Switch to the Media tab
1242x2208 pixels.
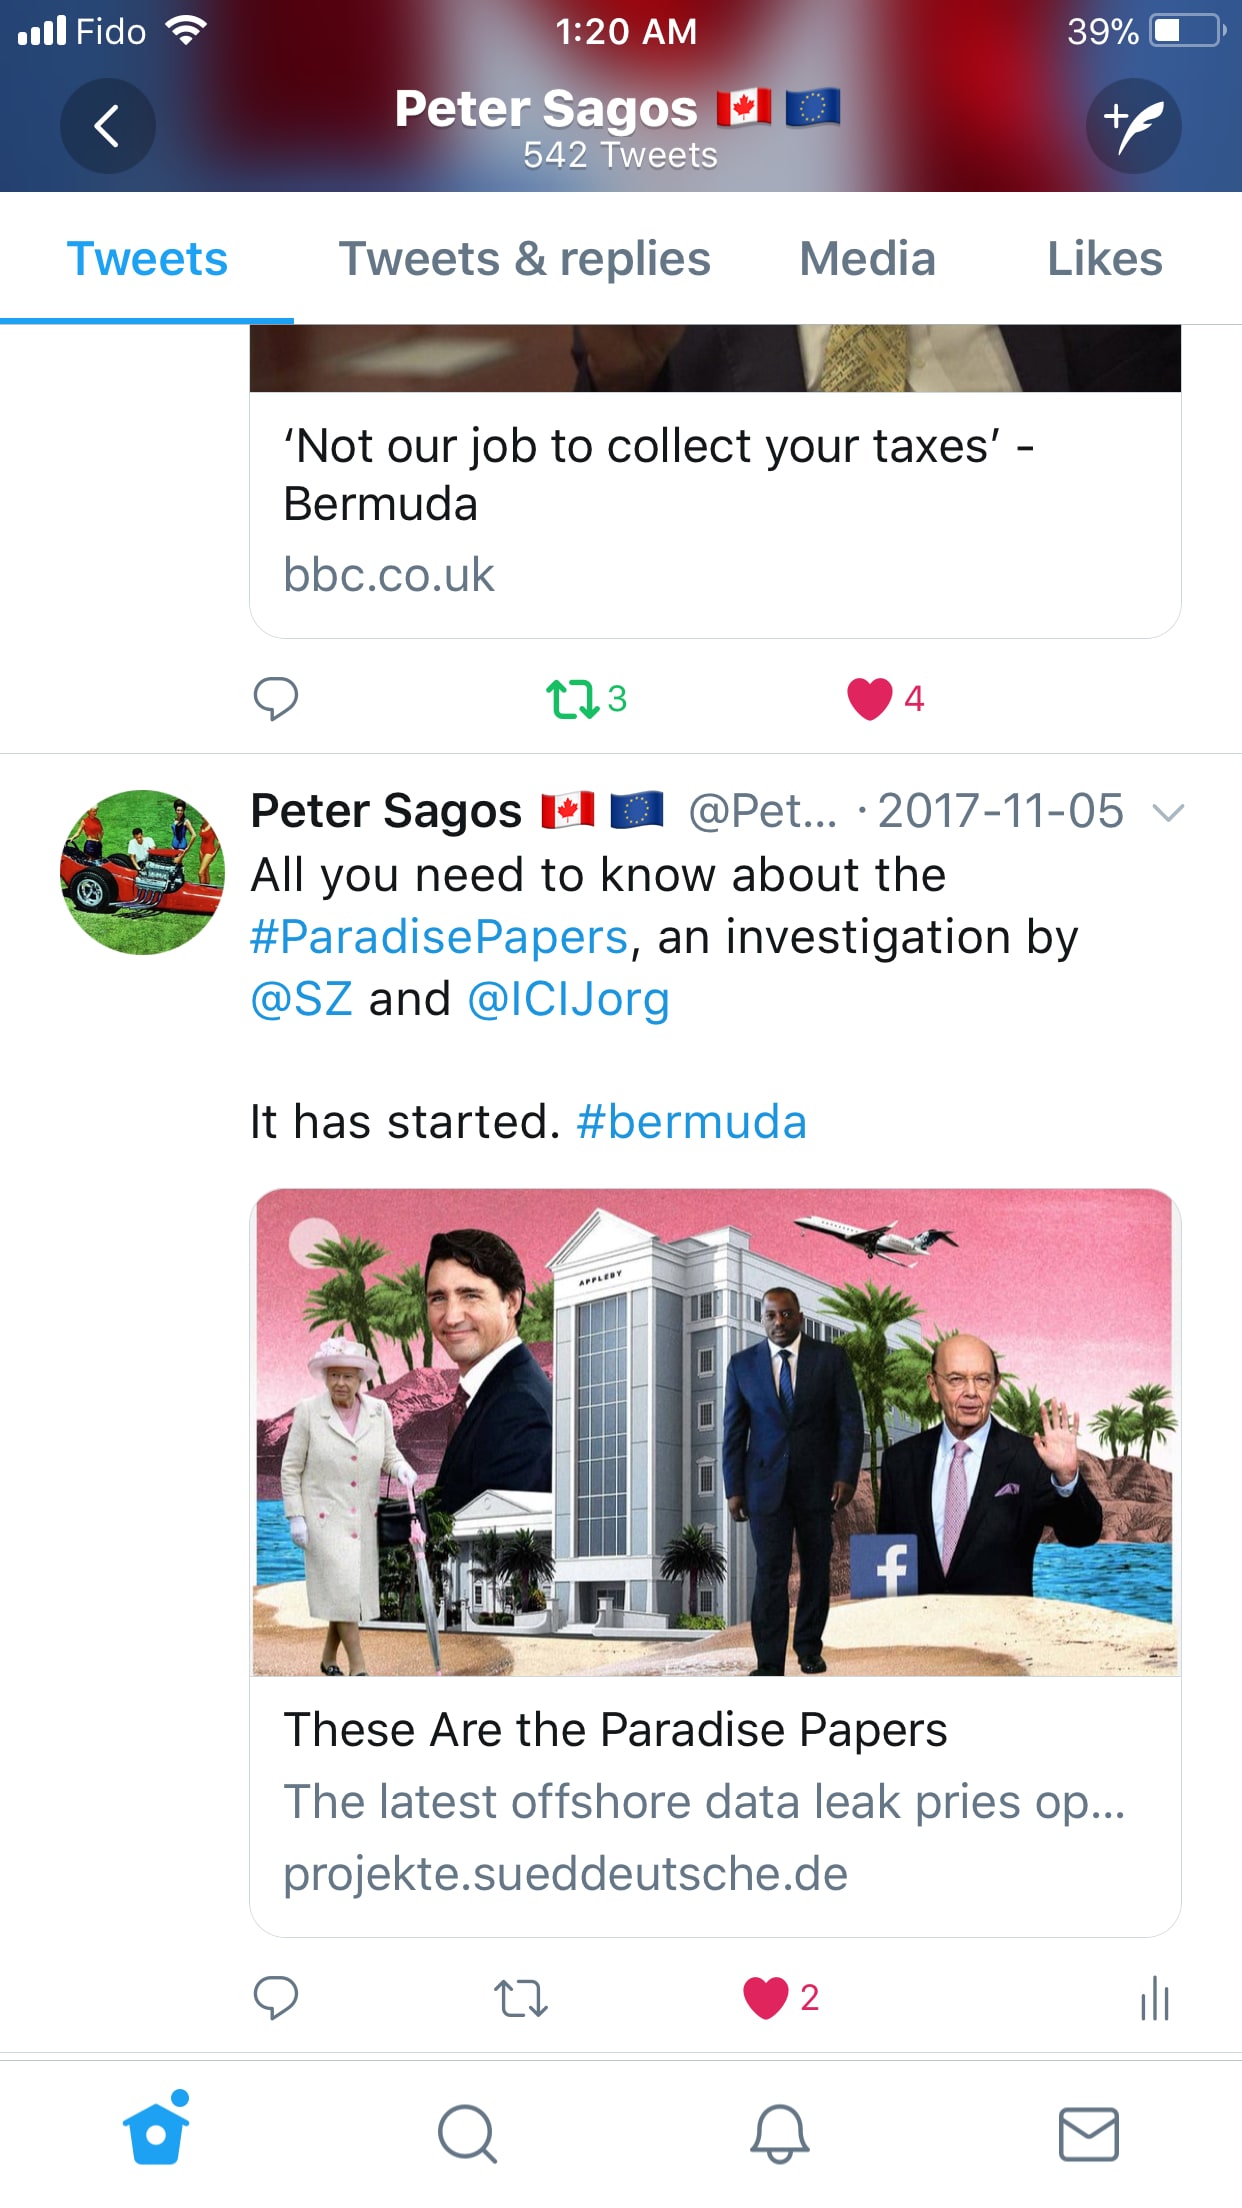coord(867,259)
